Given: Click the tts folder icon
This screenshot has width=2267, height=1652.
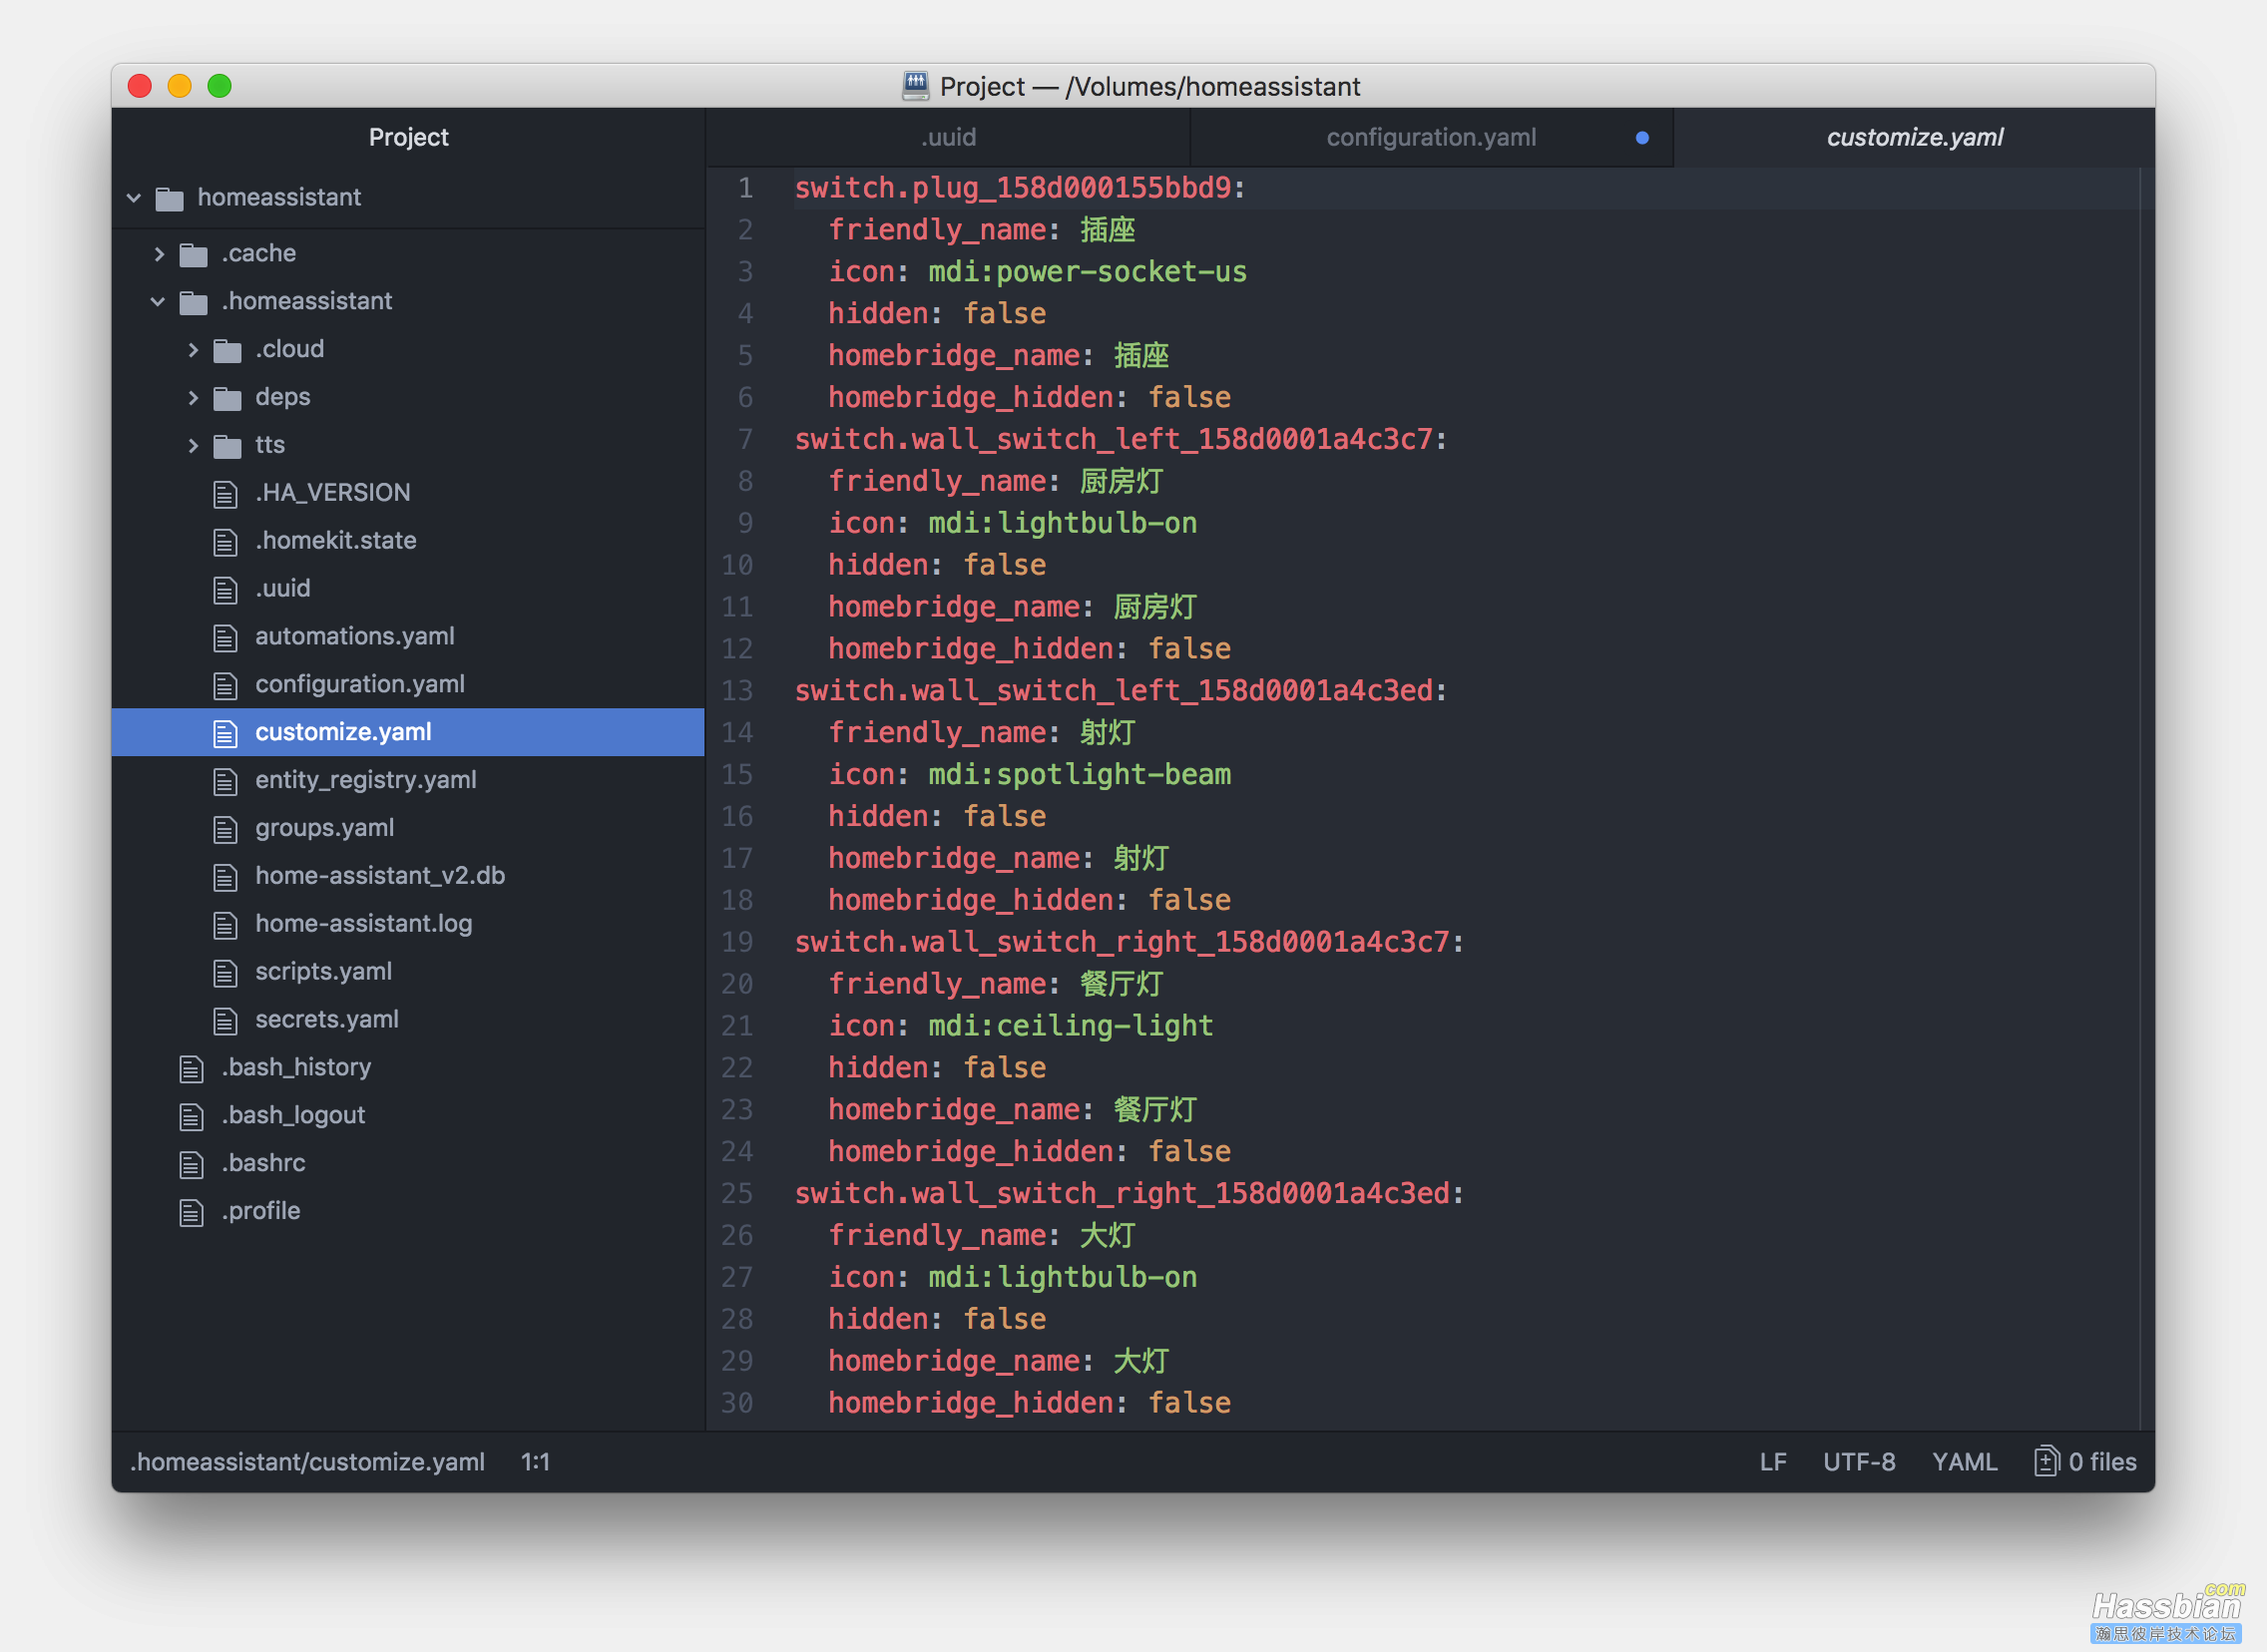Looking at the screenshot, I should tap(227, 446).
